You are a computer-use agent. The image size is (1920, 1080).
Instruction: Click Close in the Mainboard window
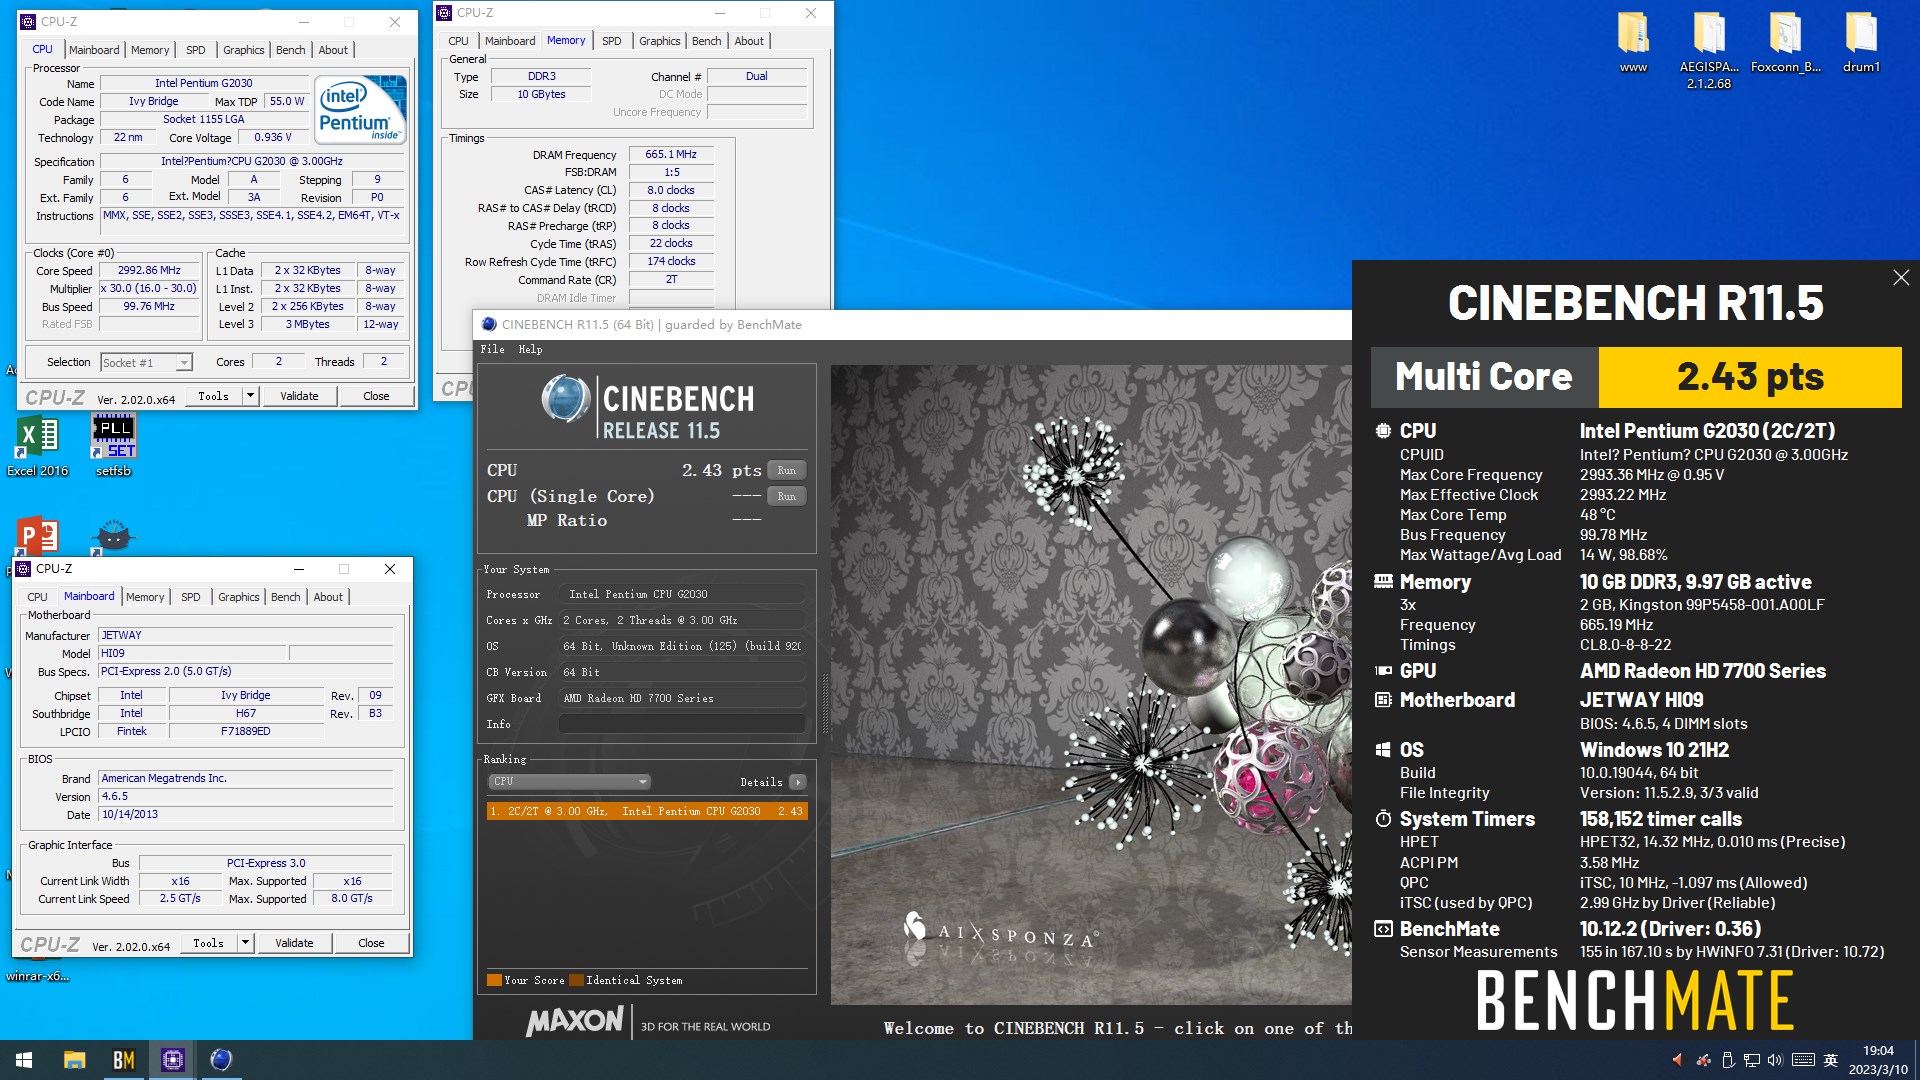[x=371, y=943]
